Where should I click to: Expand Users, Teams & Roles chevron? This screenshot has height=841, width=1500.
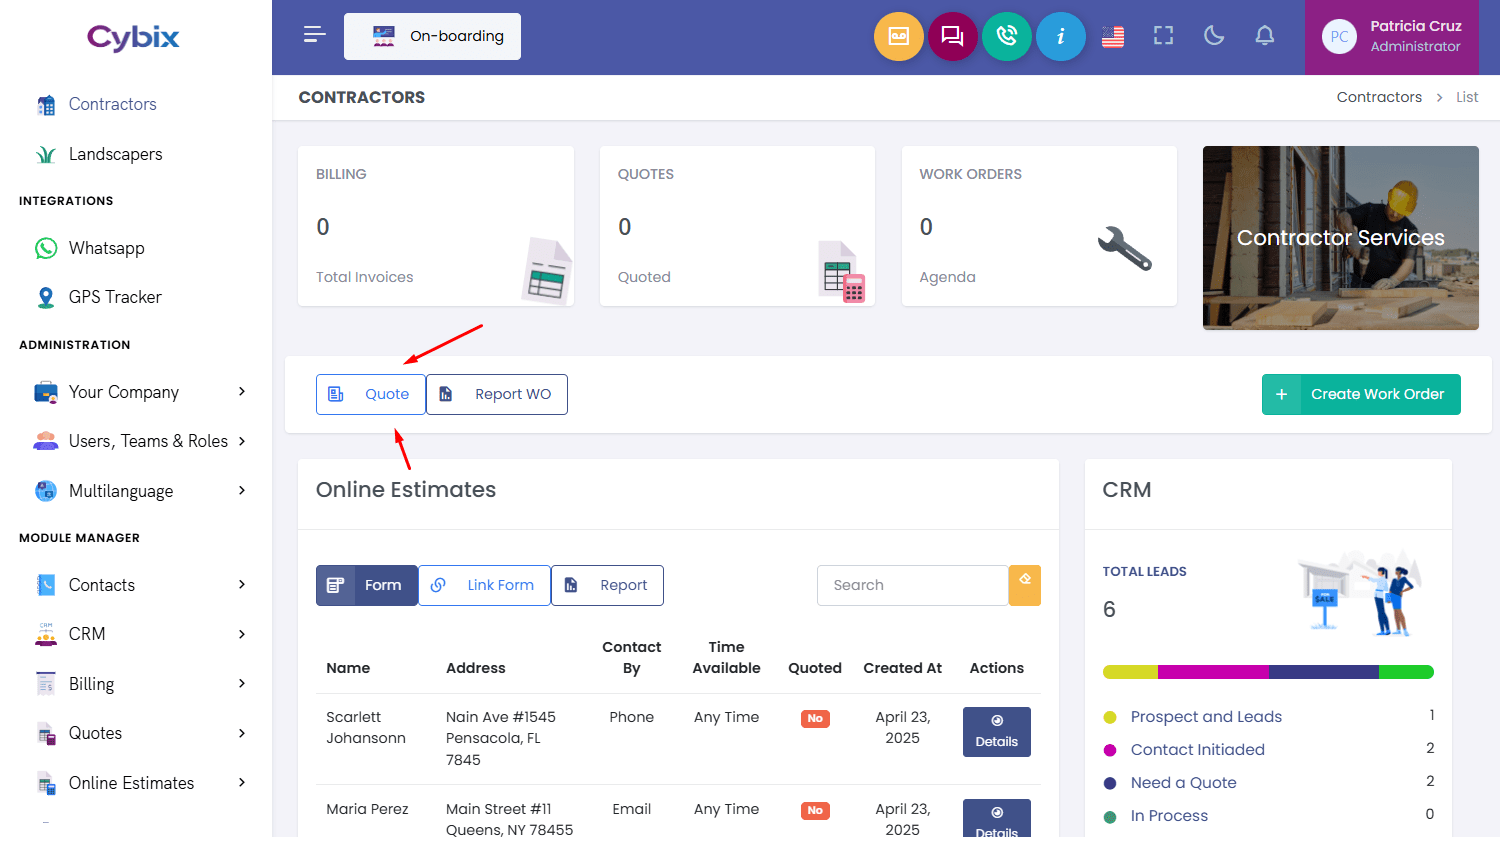click(242, 441)
